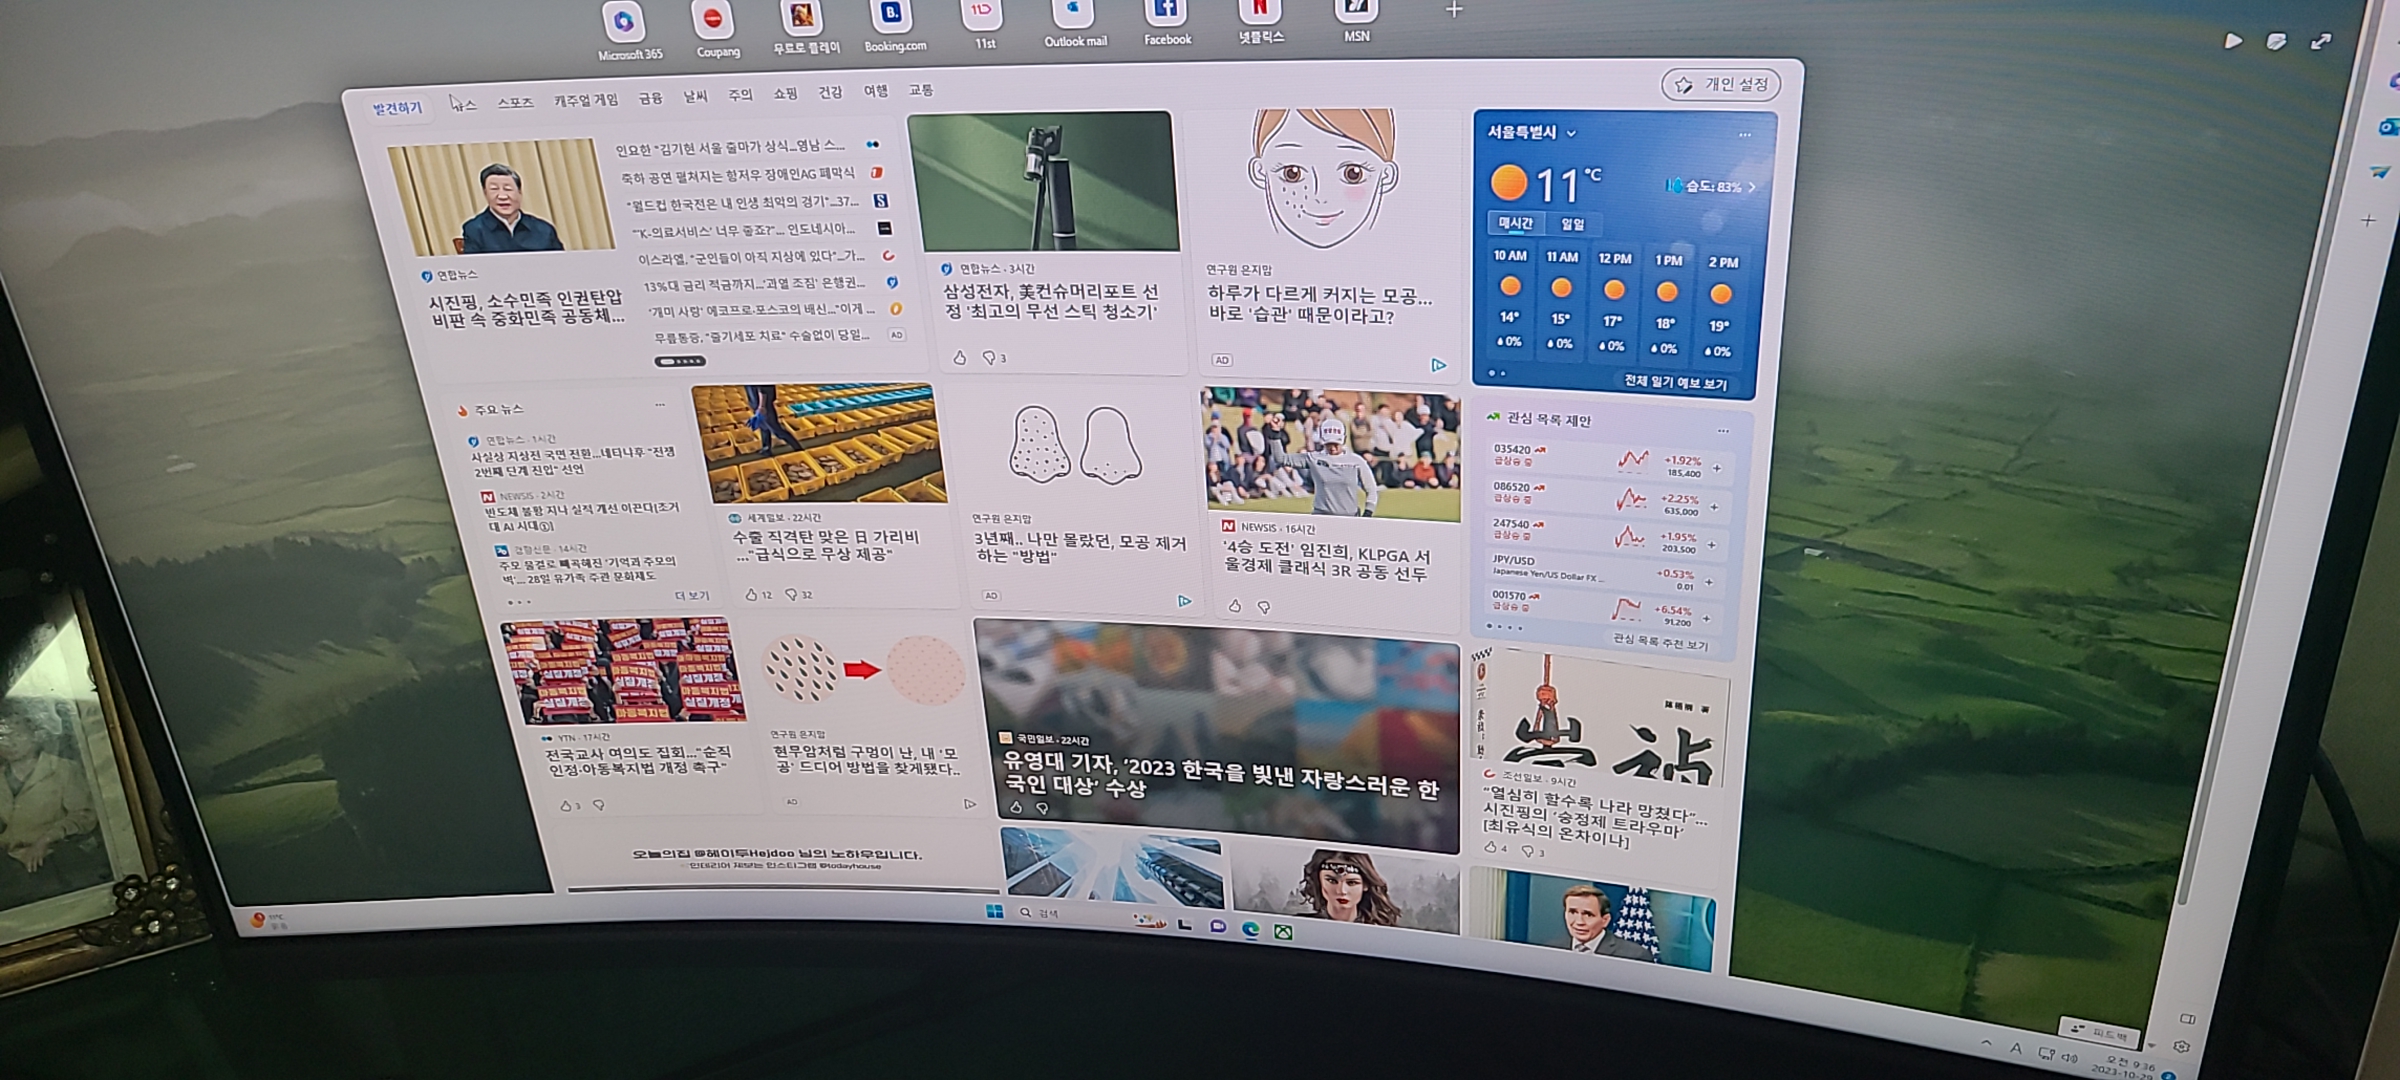
Task: Add stock 035420 to watchlist
Action: [x=1717, y=468]
